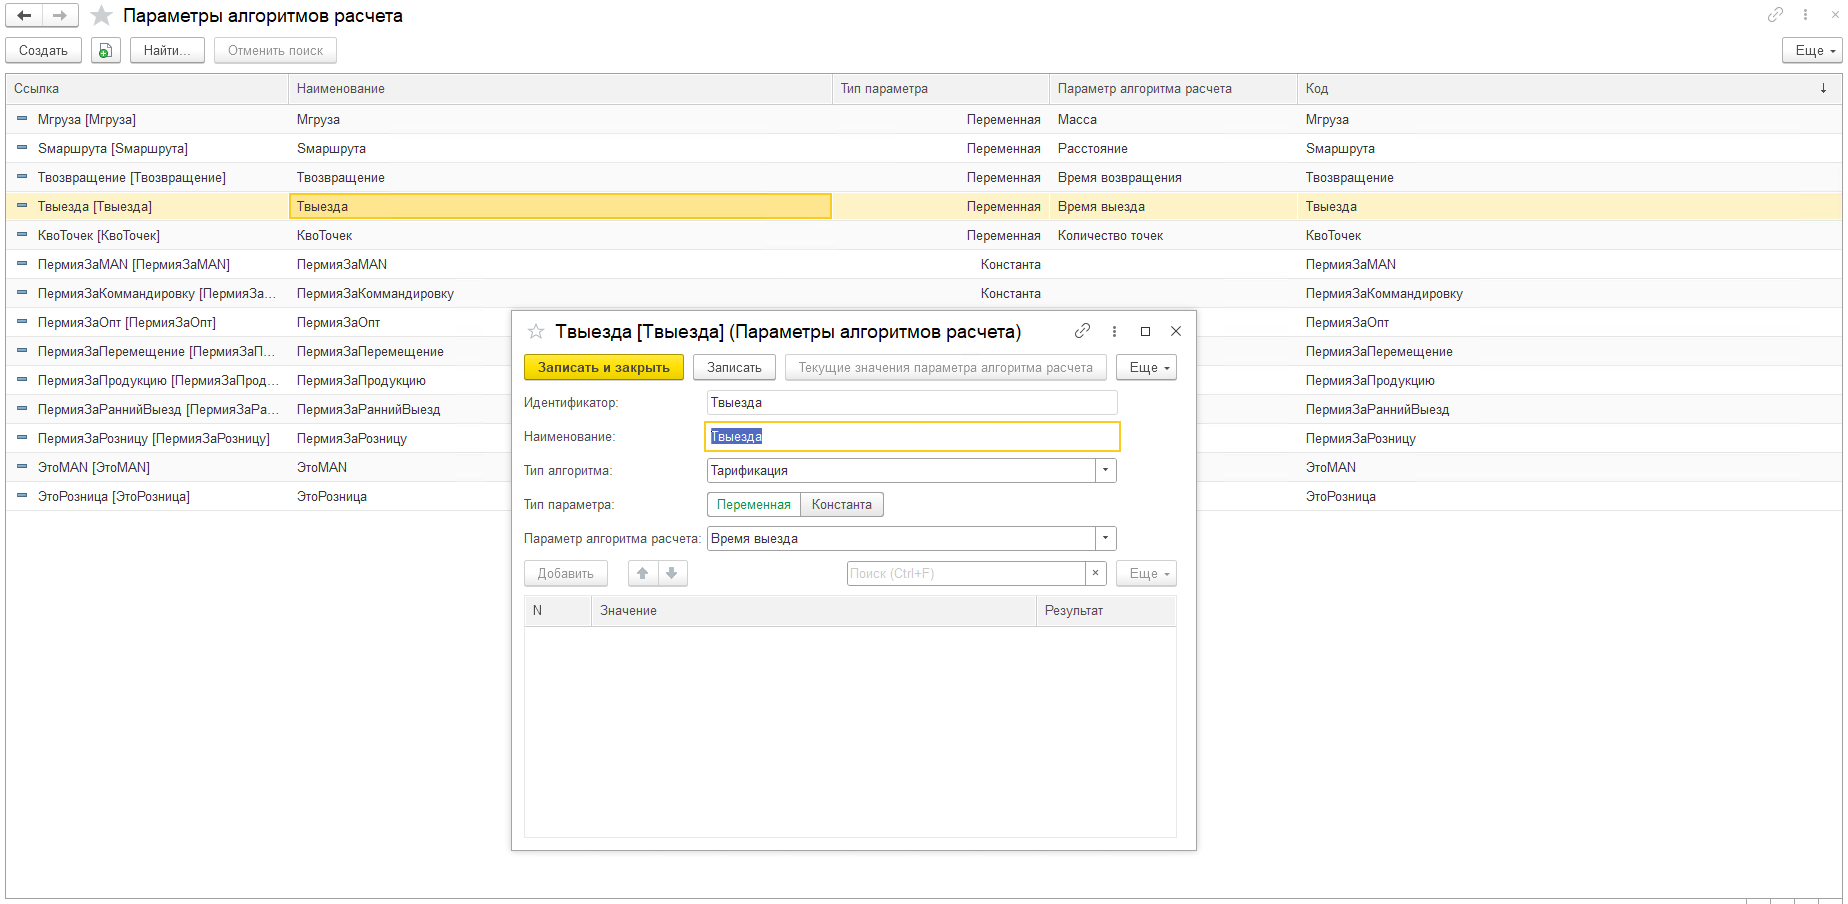Switch parameter type to Константа
The height and width of the screenshot is (904, 1848).
[841, 505]
